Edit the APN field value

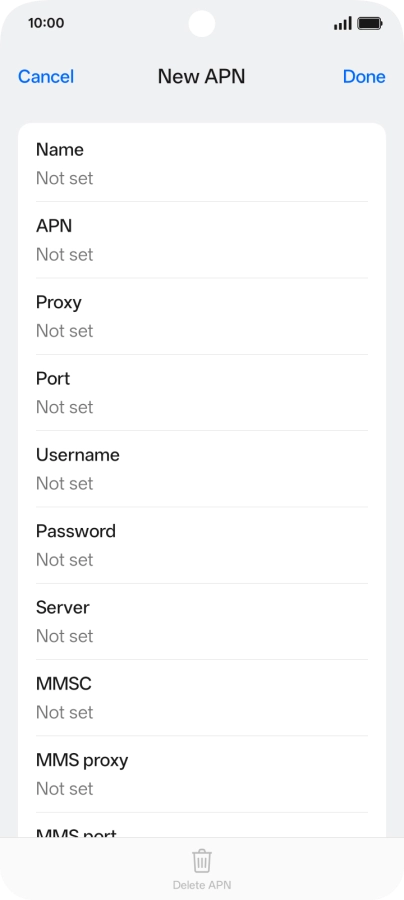(202, 240)
